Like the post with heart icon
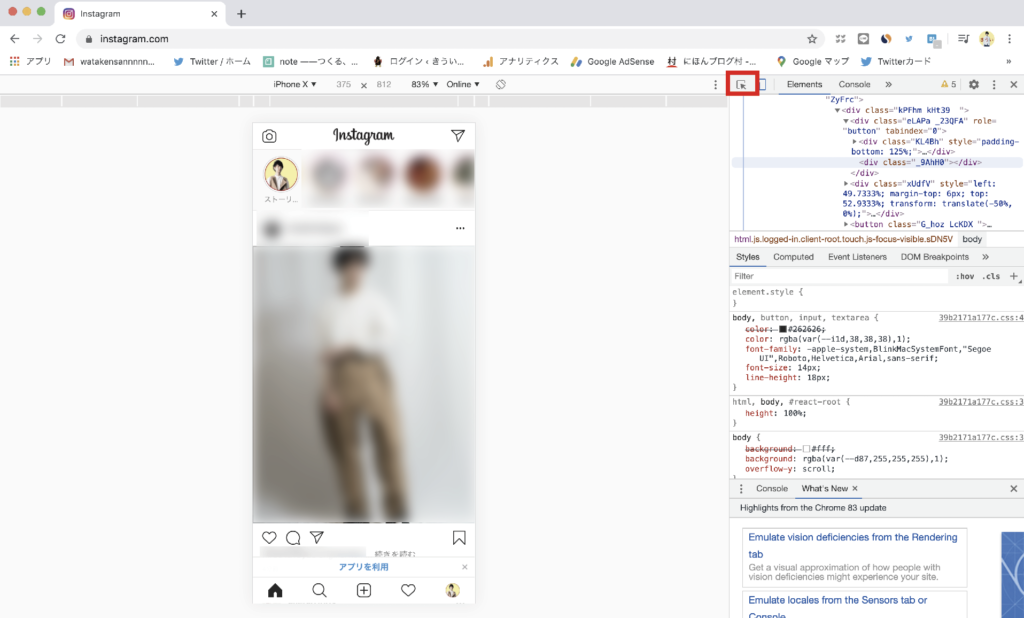 point(269,538)
